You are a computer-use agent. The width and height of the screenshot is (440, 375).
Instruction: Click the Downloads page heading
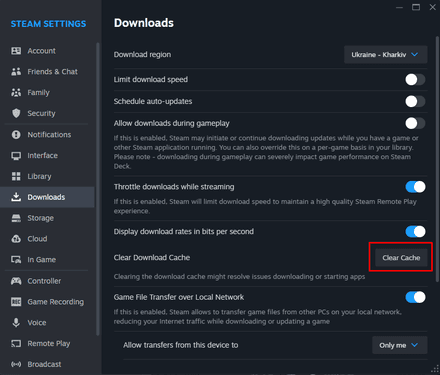click(x=144, y=23)
